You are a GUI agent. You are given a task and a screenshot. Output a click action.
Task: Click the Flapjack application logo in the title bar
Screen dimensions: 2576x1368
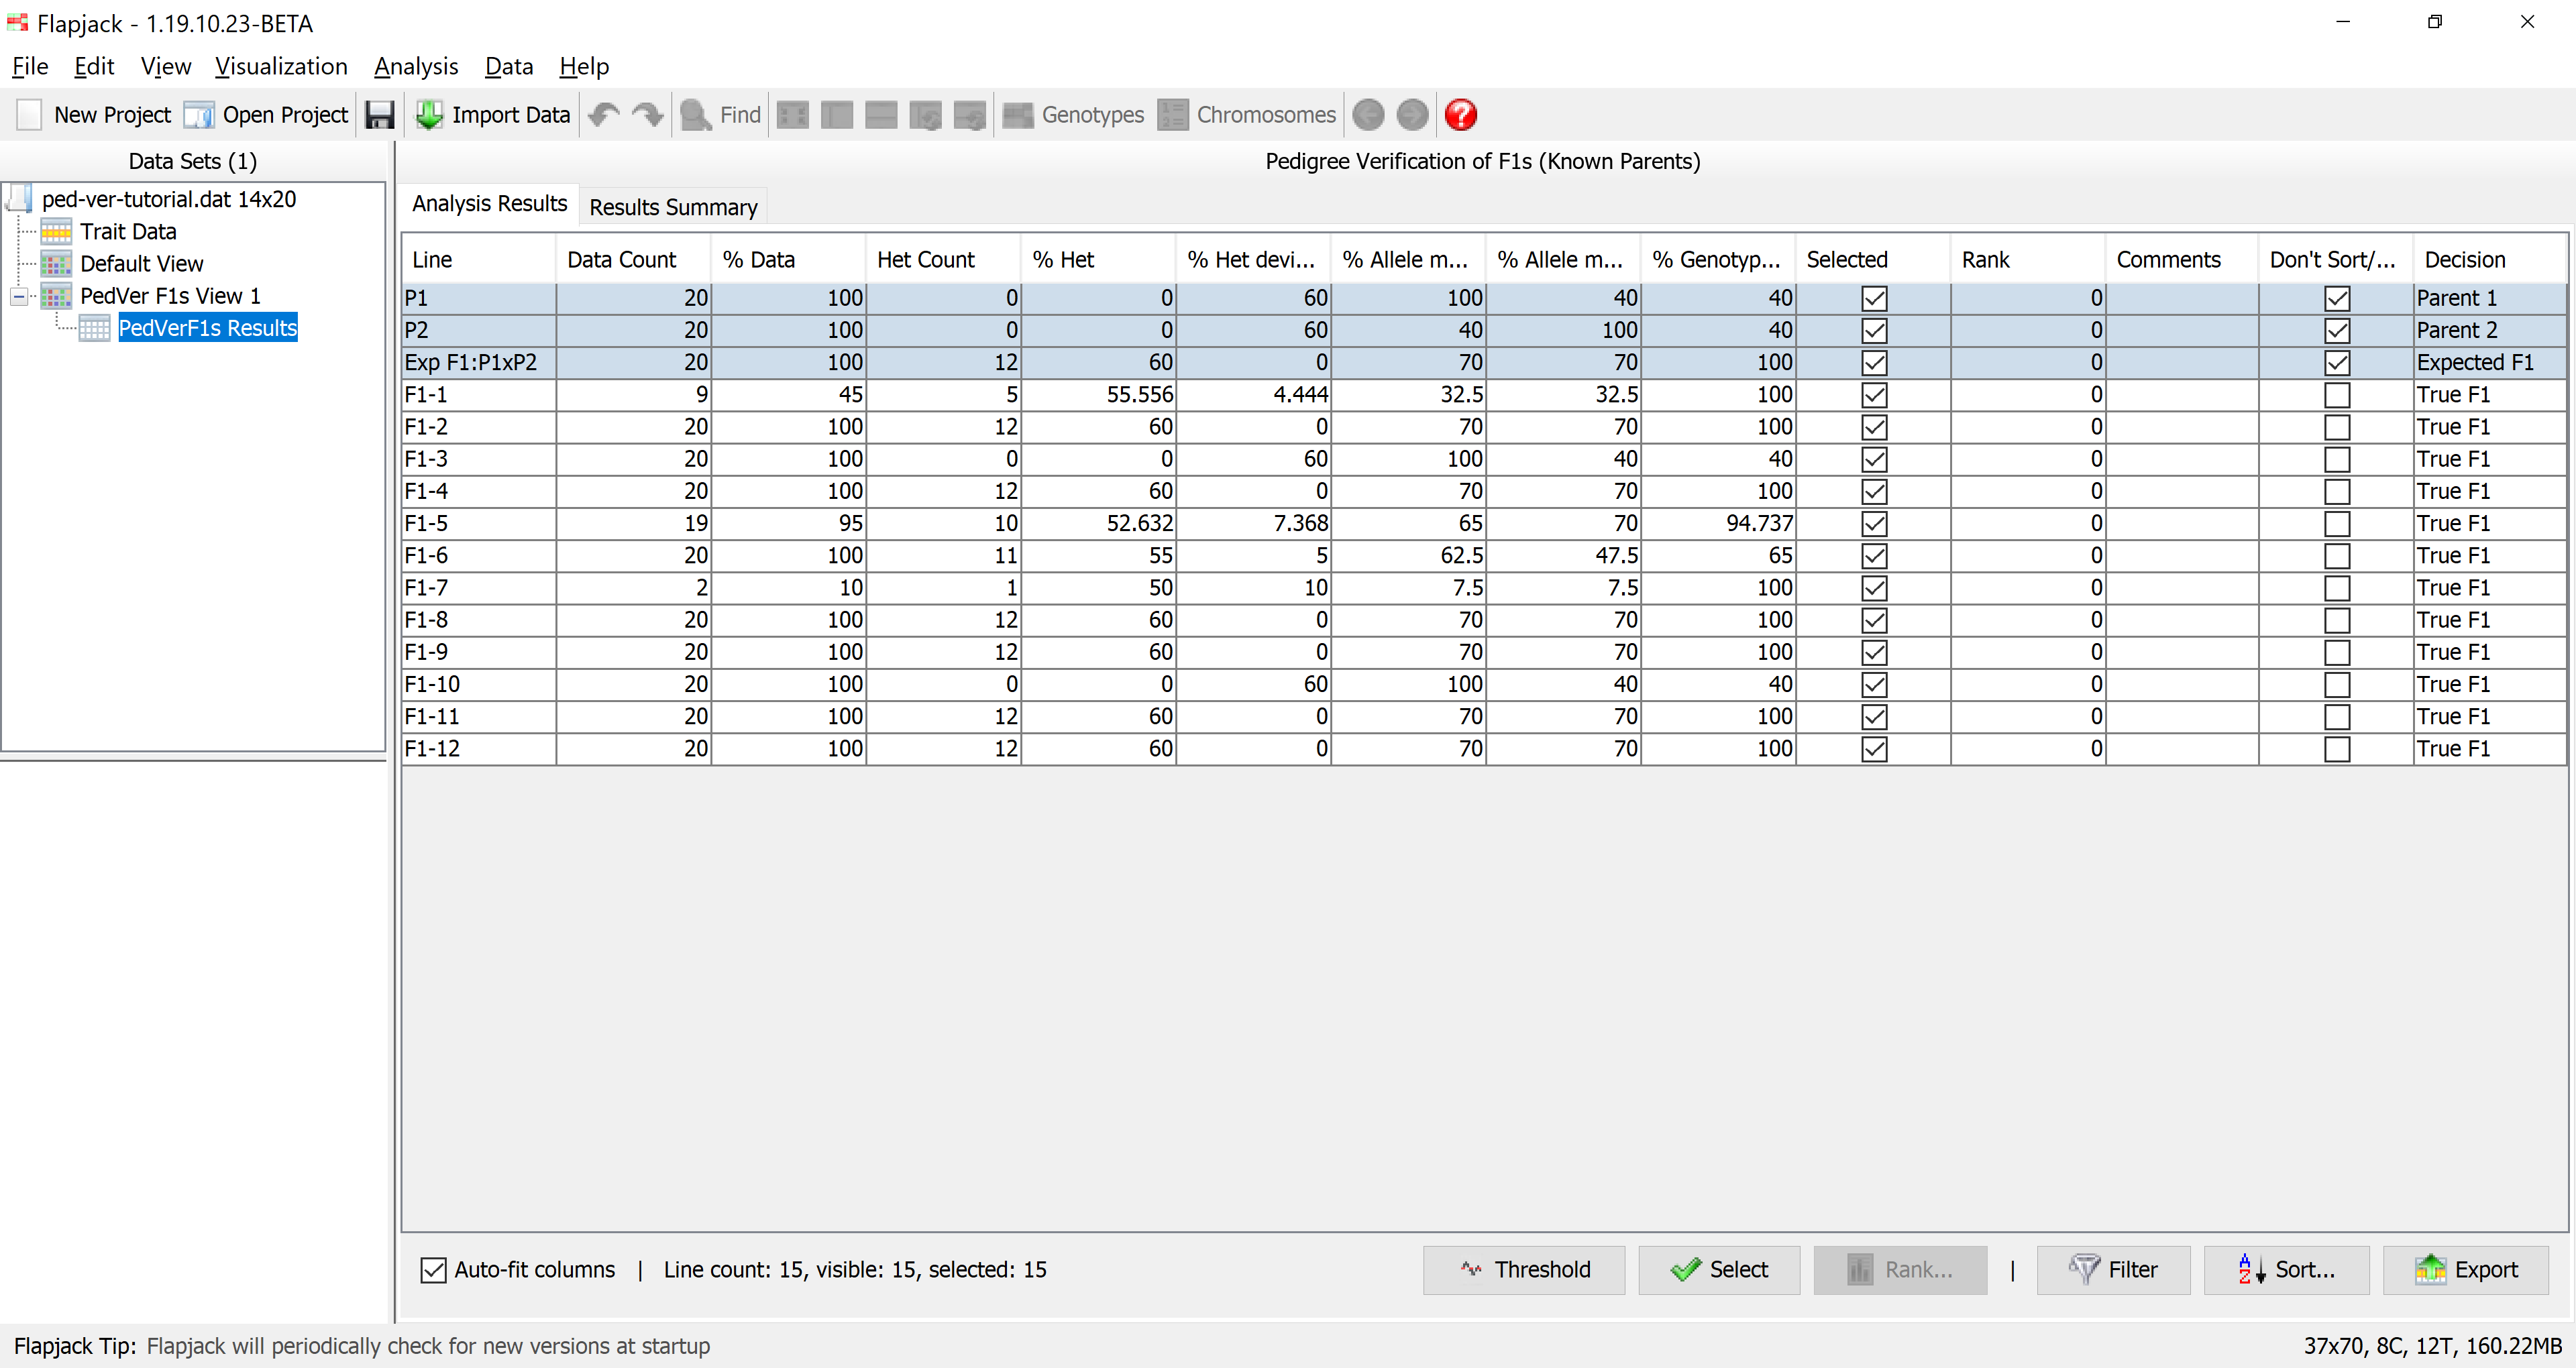pyautogui.click(x=17, y=22)
